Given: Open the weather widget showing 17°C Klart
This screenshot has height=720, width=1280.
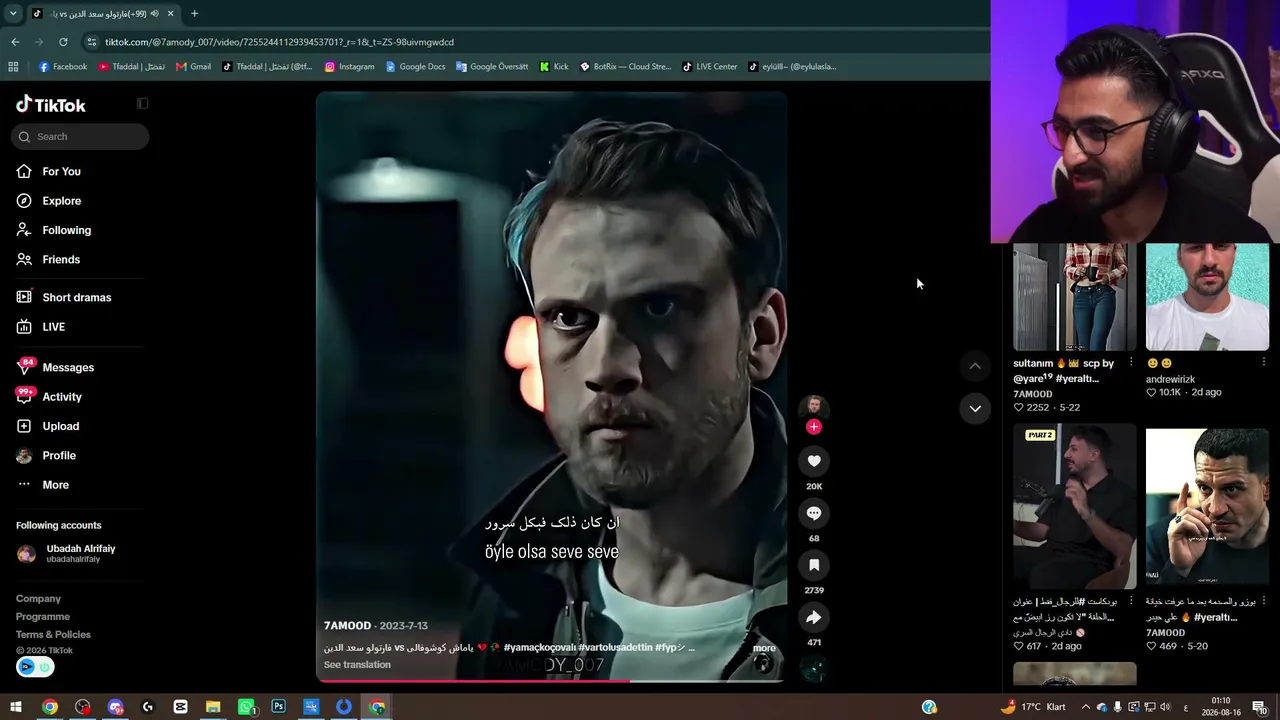Looking at the screenshot, I should [1033, 707].
